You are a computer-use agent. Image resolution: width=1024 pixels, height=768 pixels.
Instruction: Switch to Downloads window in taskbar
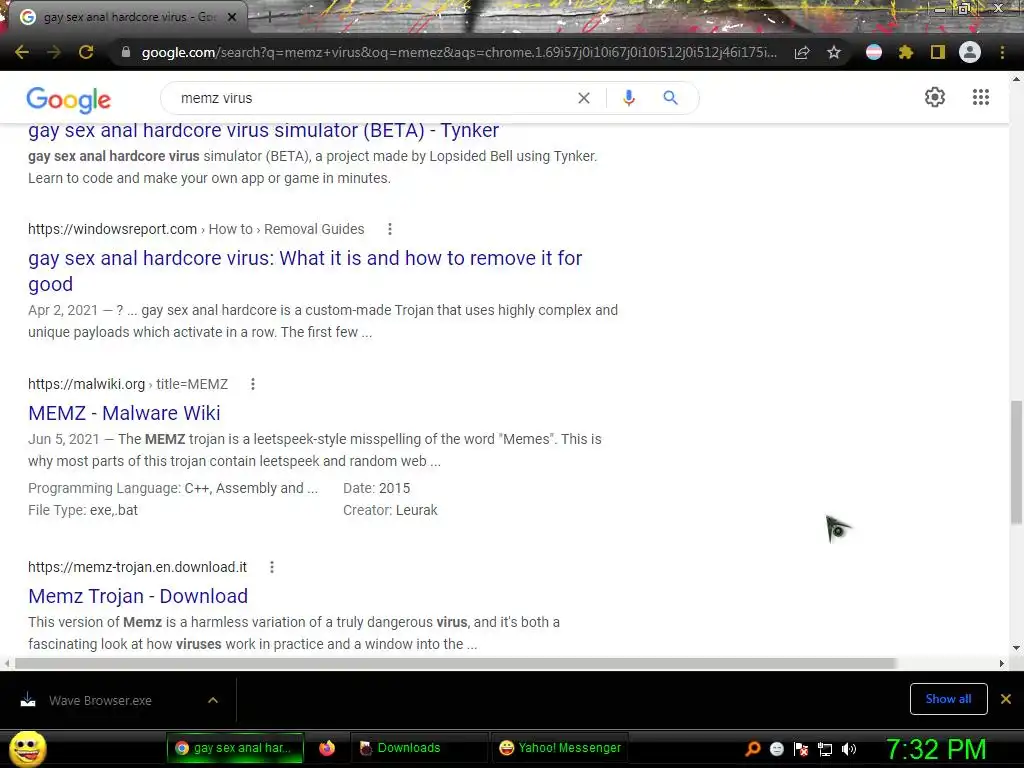coord(419,748)
